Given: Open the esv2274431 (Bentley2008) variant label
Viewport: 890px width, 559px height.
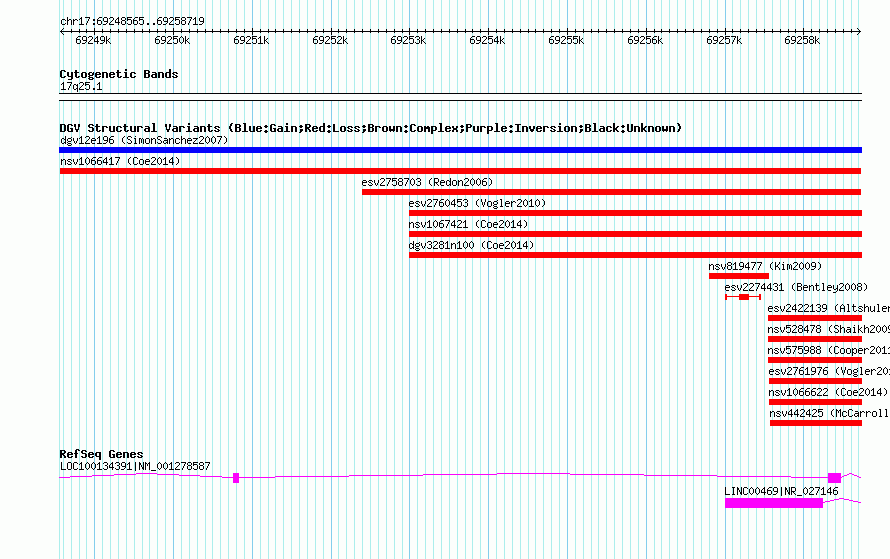Looking at the screenshot, I should pos(796,287).
